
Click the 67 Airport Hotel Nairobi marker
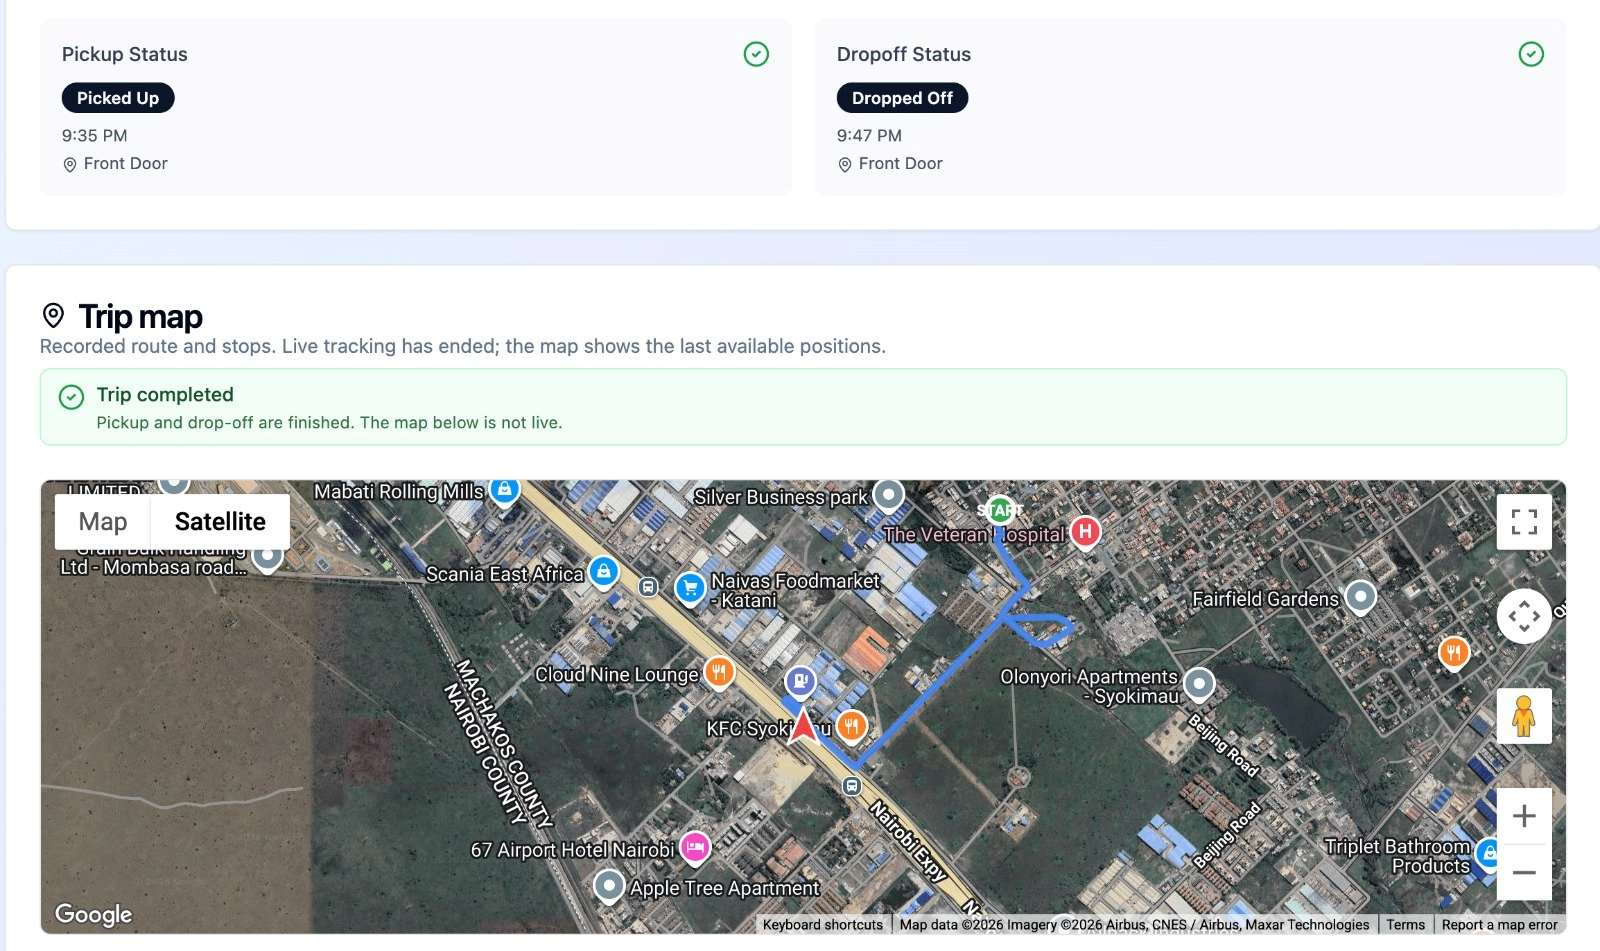click(695, 848)
